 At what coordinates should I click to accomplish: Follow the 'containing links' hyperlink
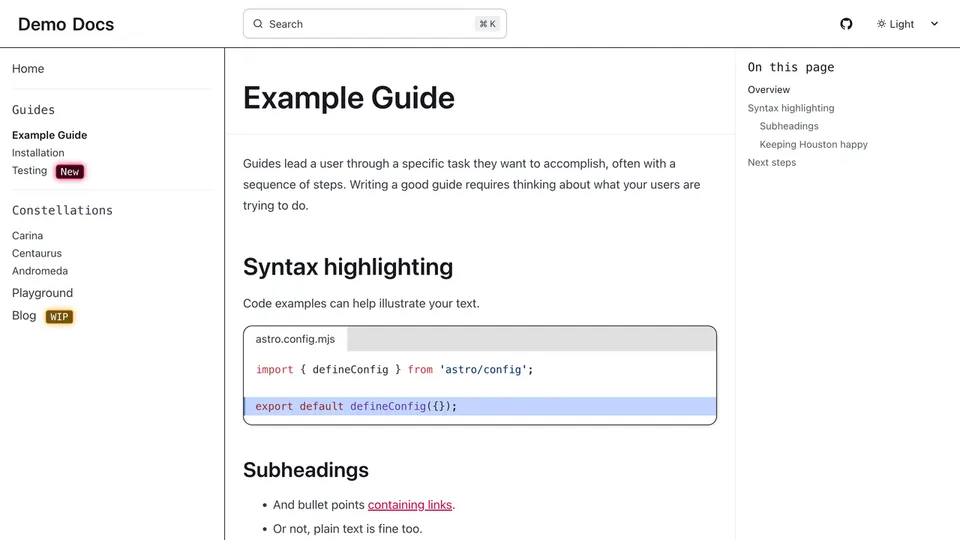coord(410,505)
